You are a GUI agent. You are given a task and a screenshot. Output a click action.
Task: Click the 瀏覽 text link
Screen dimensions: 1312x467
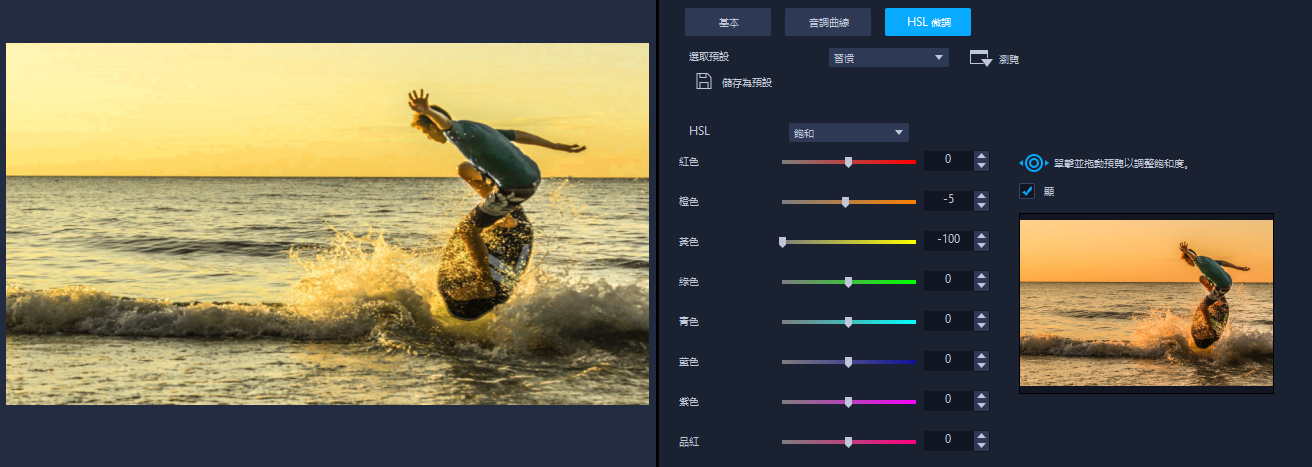pos(1009,60)
